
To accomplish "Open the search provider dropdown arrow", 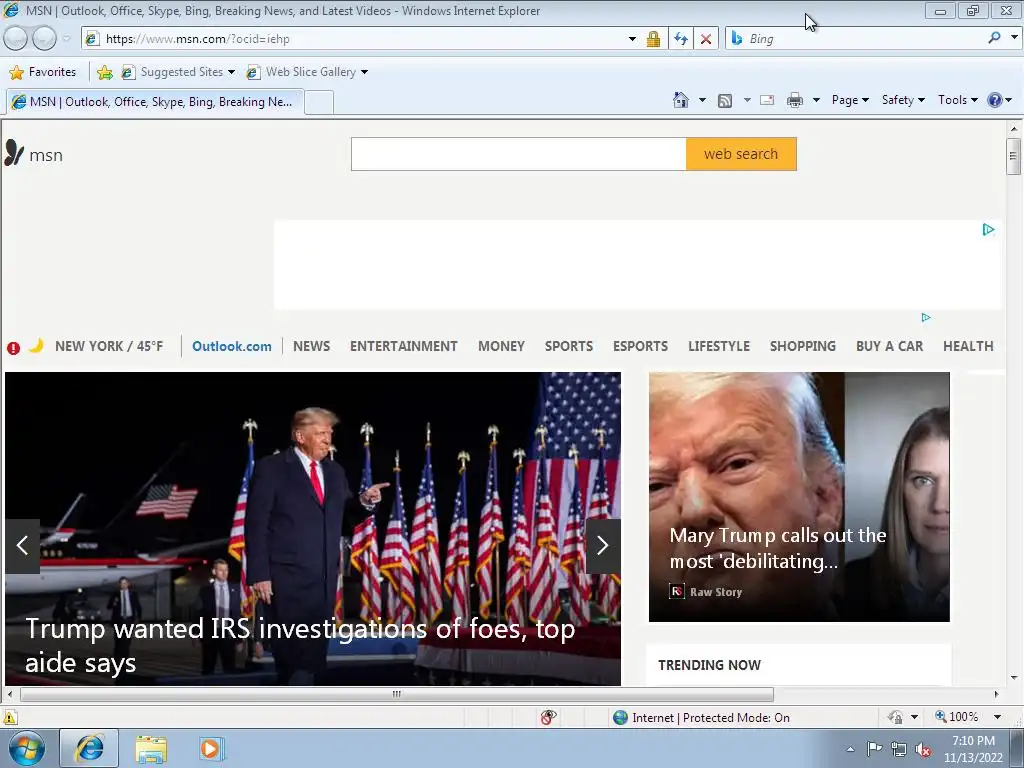I will tap(1014, 38).
